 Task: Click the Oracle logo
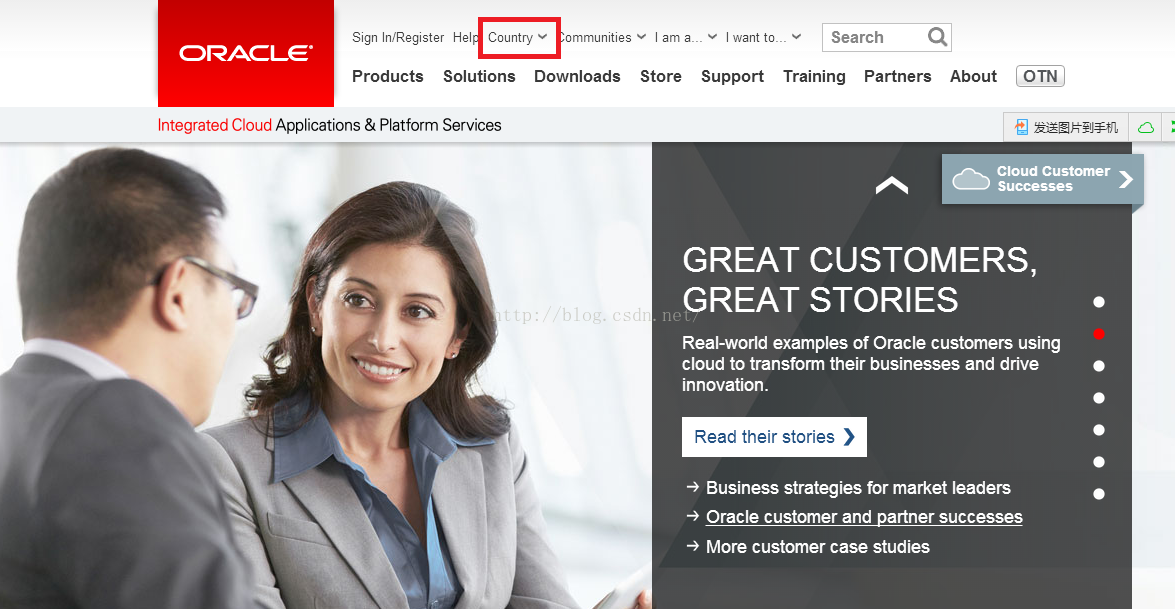(246, 53)
